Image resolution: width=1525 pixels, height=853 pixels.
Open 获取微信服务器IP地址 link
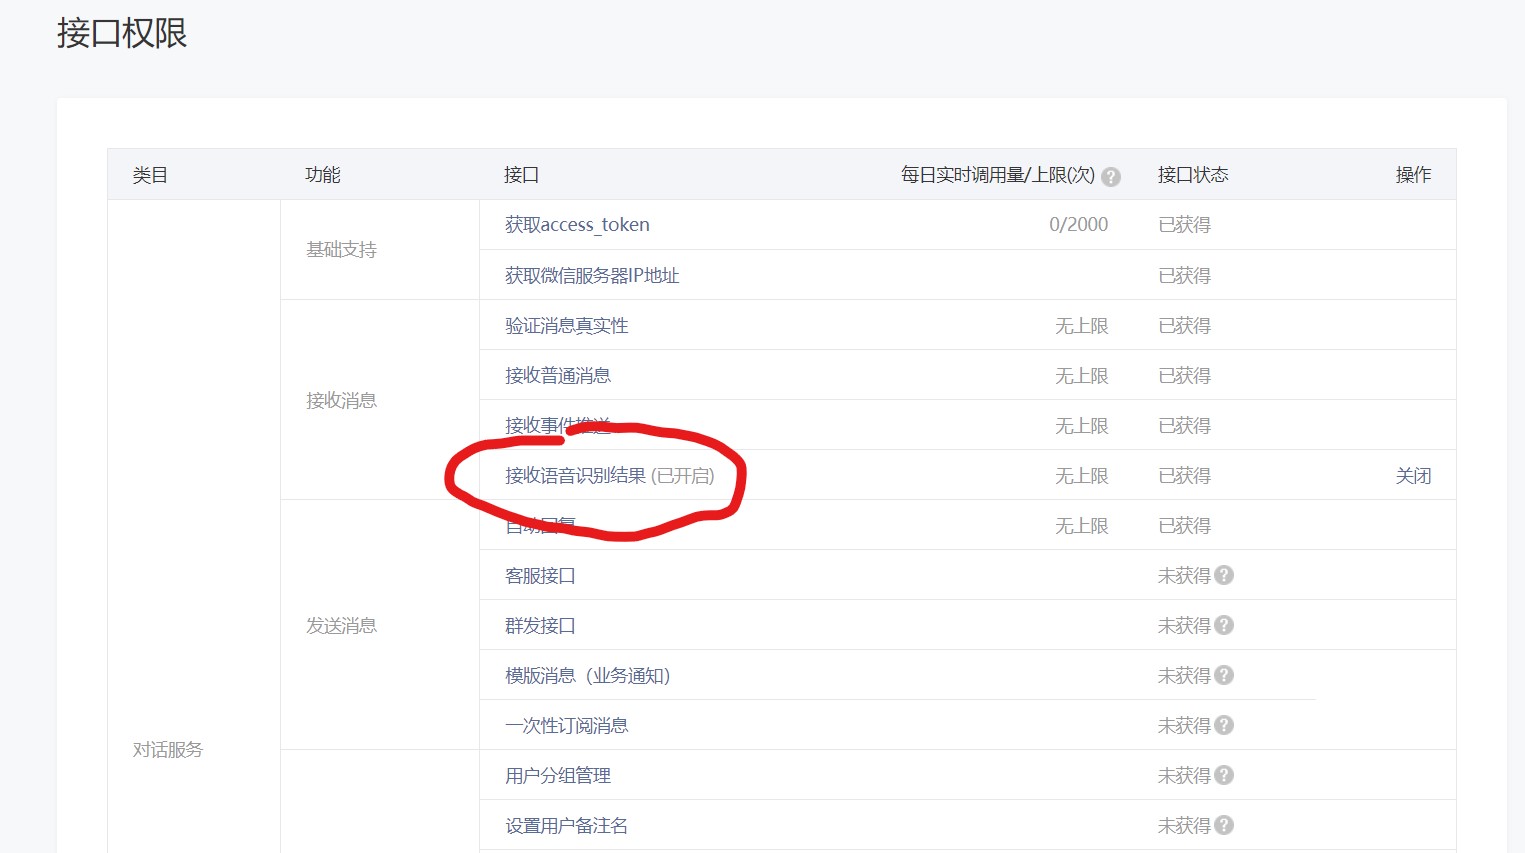(x=592, y=276)
